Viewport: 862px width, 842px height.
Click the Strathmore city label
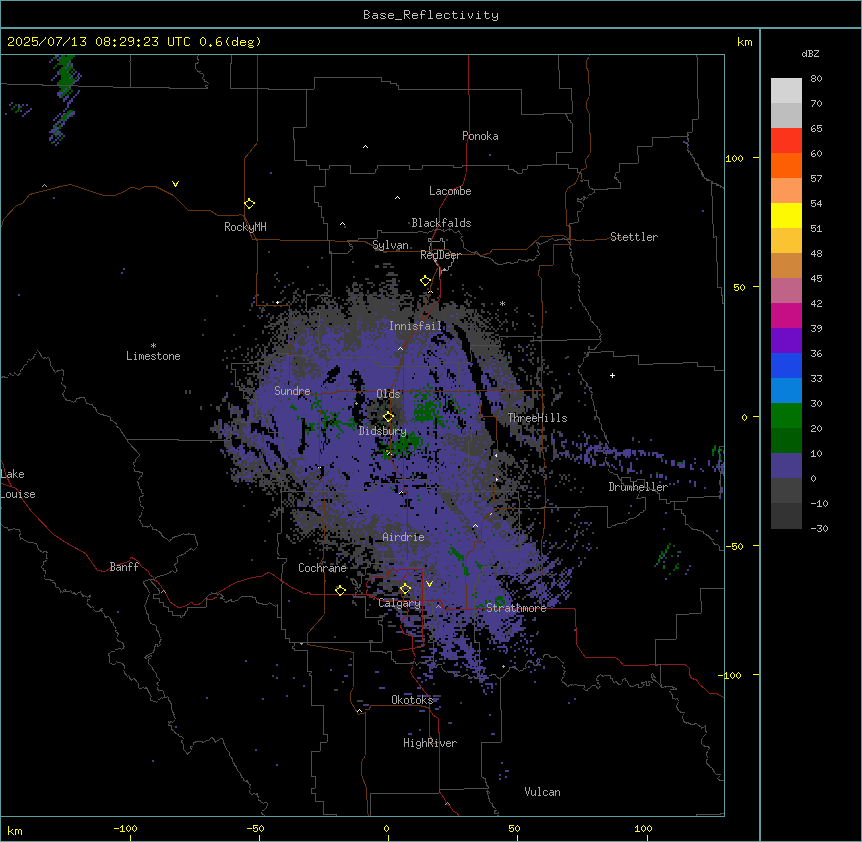click(x=516, y=608)
